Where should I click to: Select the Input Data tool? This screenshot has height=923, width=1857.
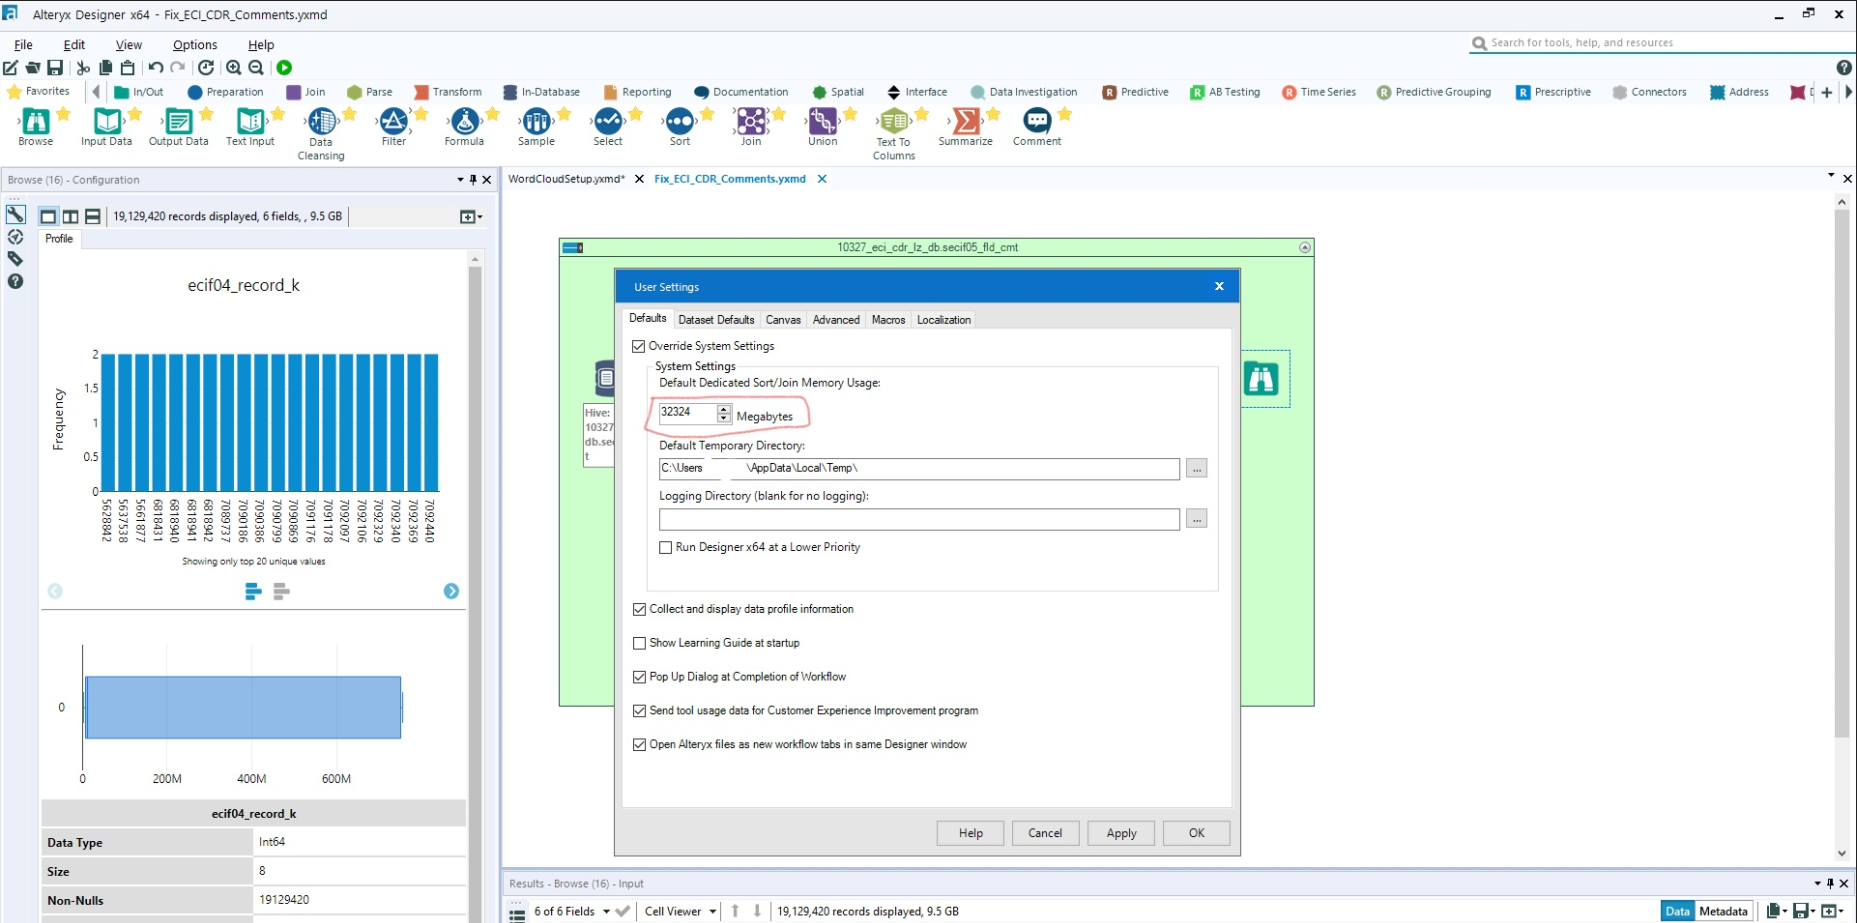coord(105,123)
